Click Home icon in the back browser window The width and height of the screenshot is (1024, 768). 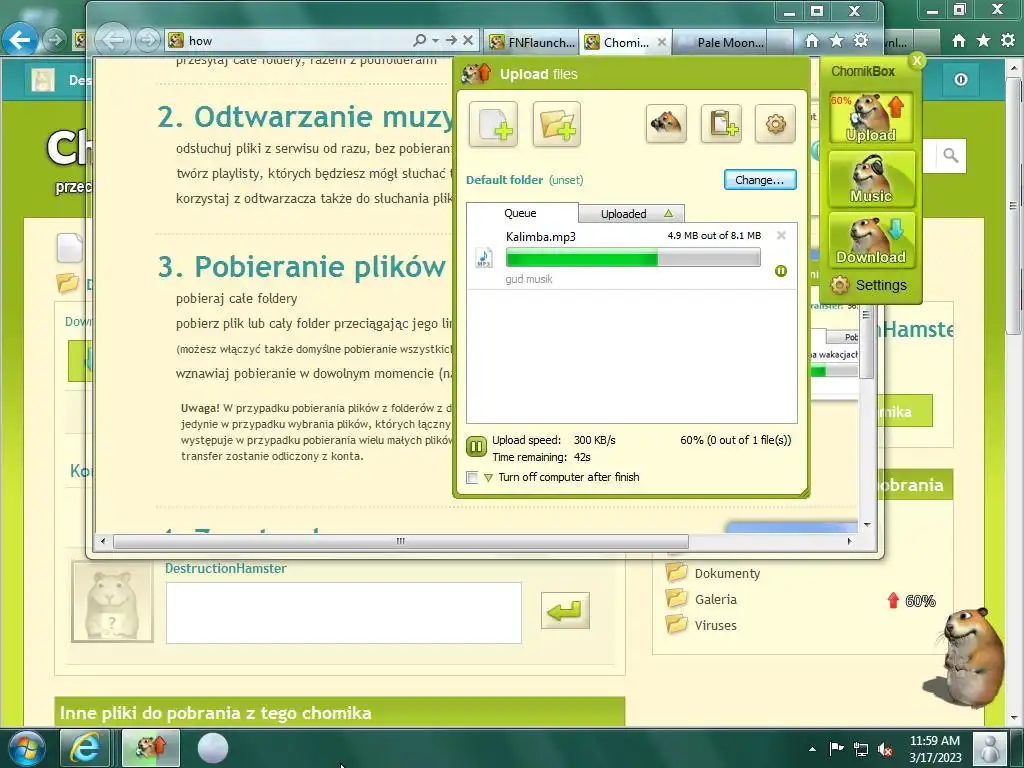click(x=959, y=41)
